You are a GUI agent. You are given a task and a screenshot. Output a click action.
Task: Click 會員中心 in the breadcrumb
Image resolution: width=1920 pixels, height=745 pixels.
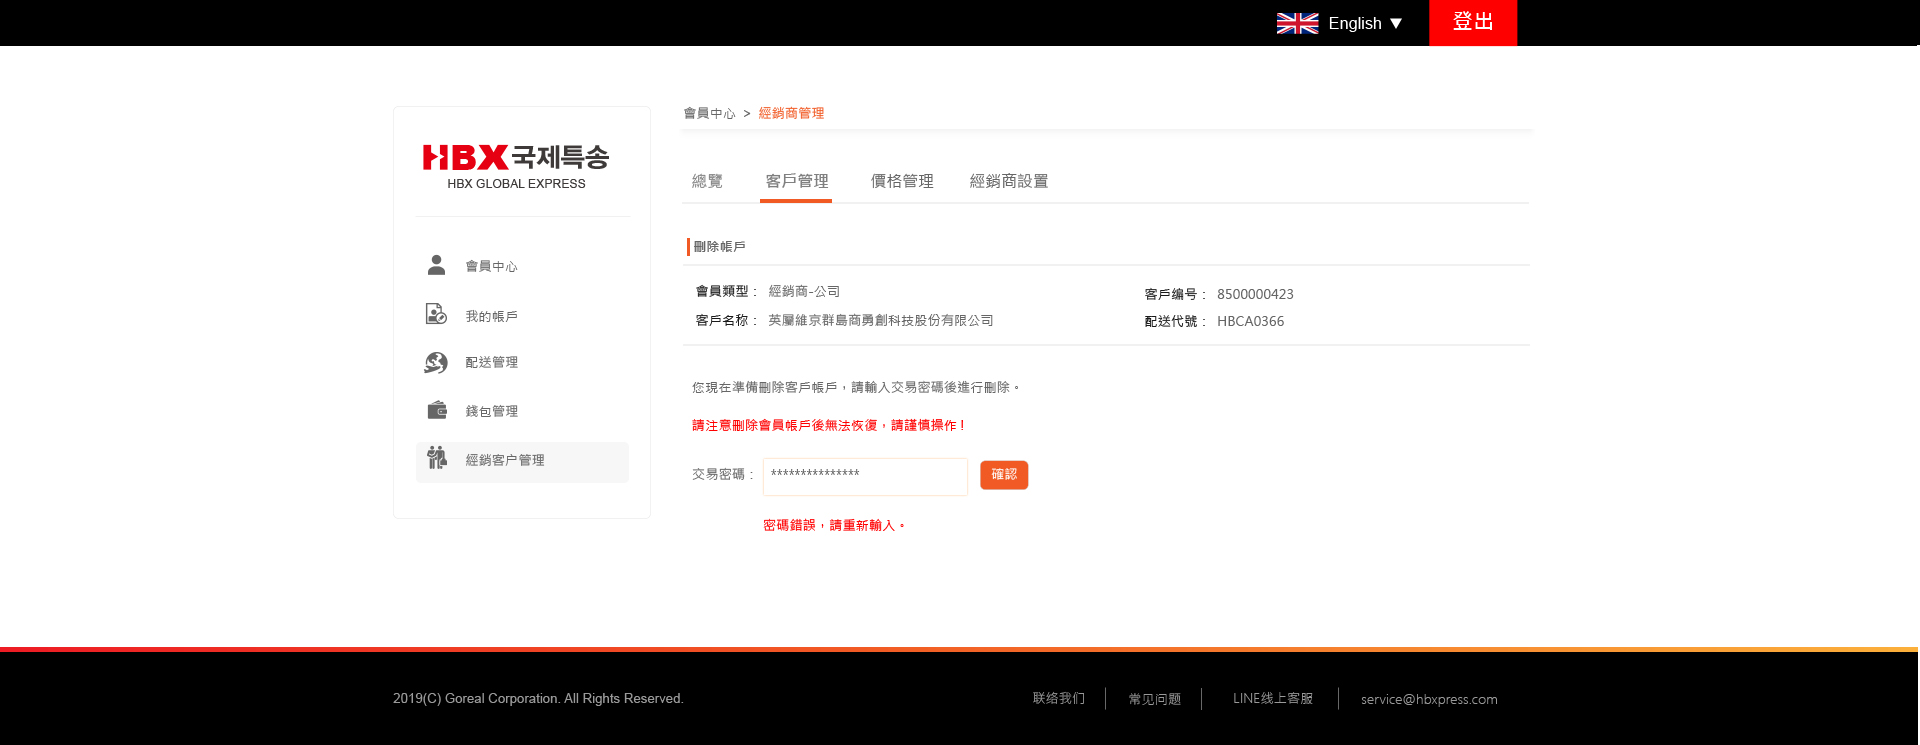pyautogui.click(x=709, y=113)
